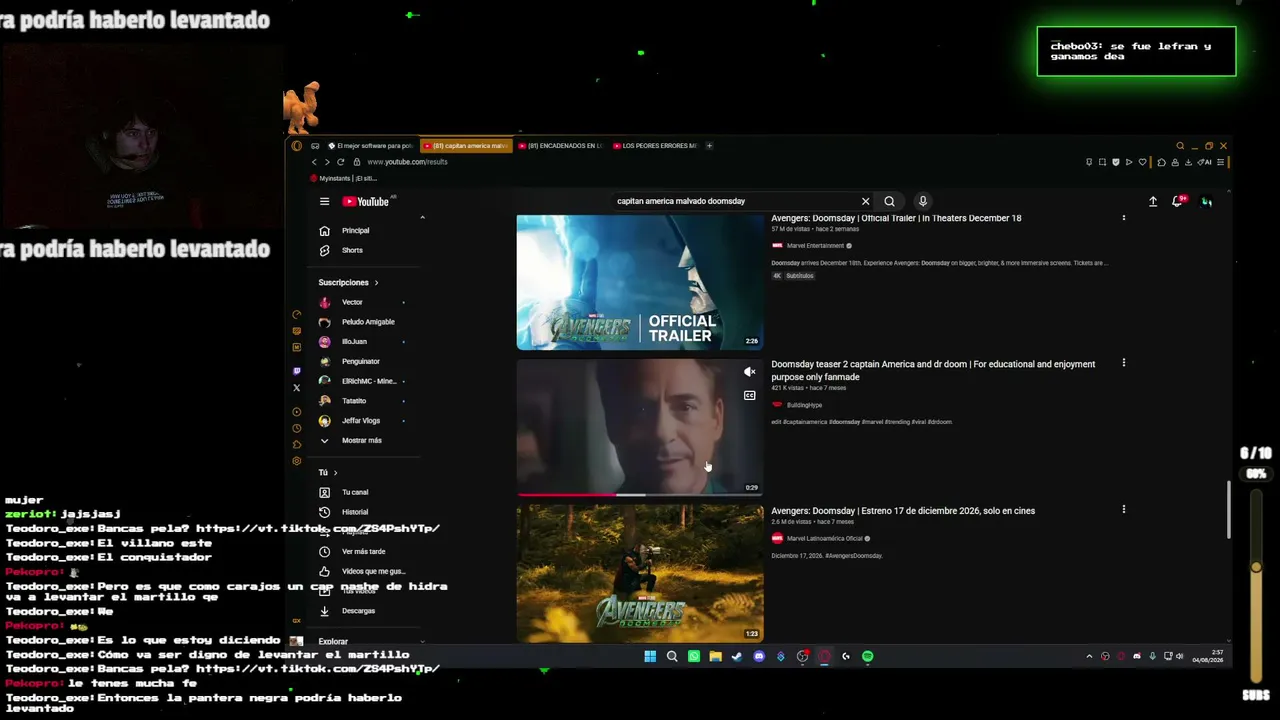Unmute the Doomsday teaser 2 preview
This screenshot has height=720, width=1280.
[x=749, y=372]
